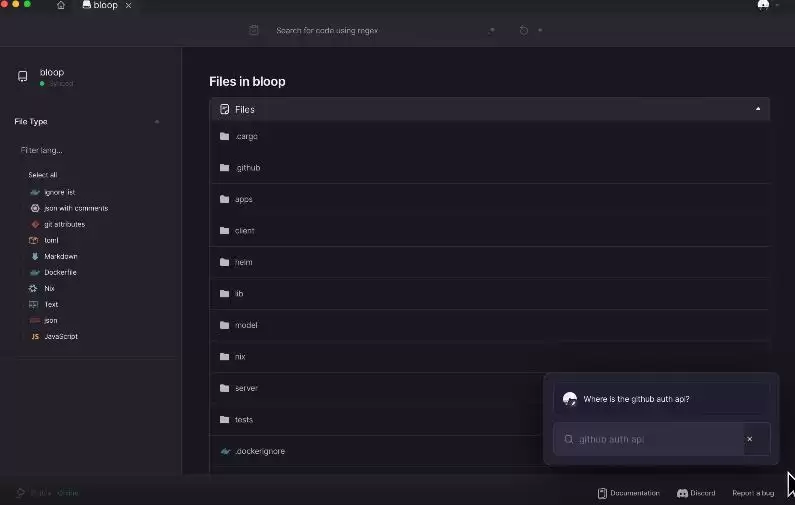Filter by toml file type
The image size is (795, 505).
point(51,240)
